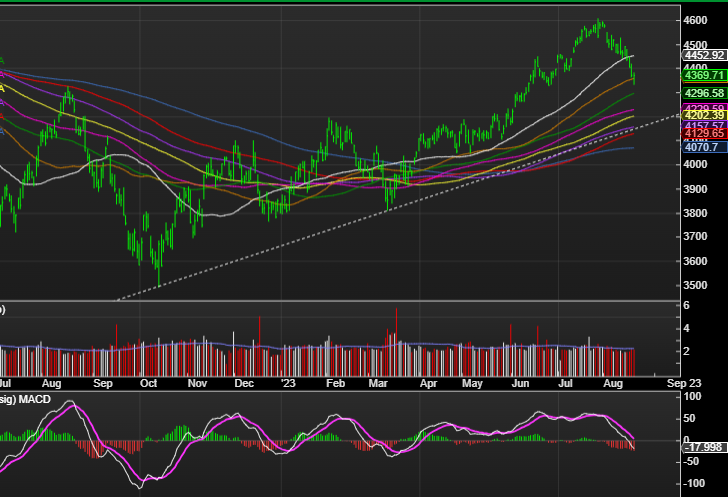Click the '23 year date label
The height and width of the screenshot is (497, 728).
click(x=288, y=383)
